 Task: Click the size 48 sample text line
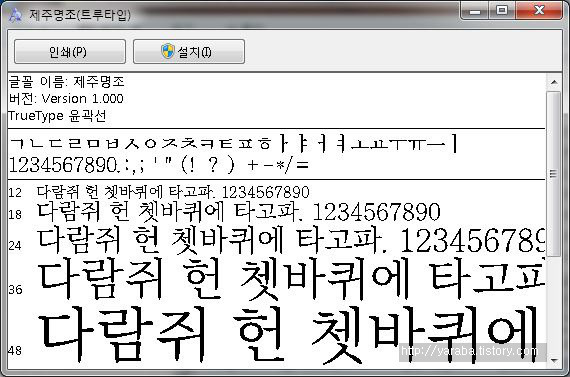click(x=287, y=335)
